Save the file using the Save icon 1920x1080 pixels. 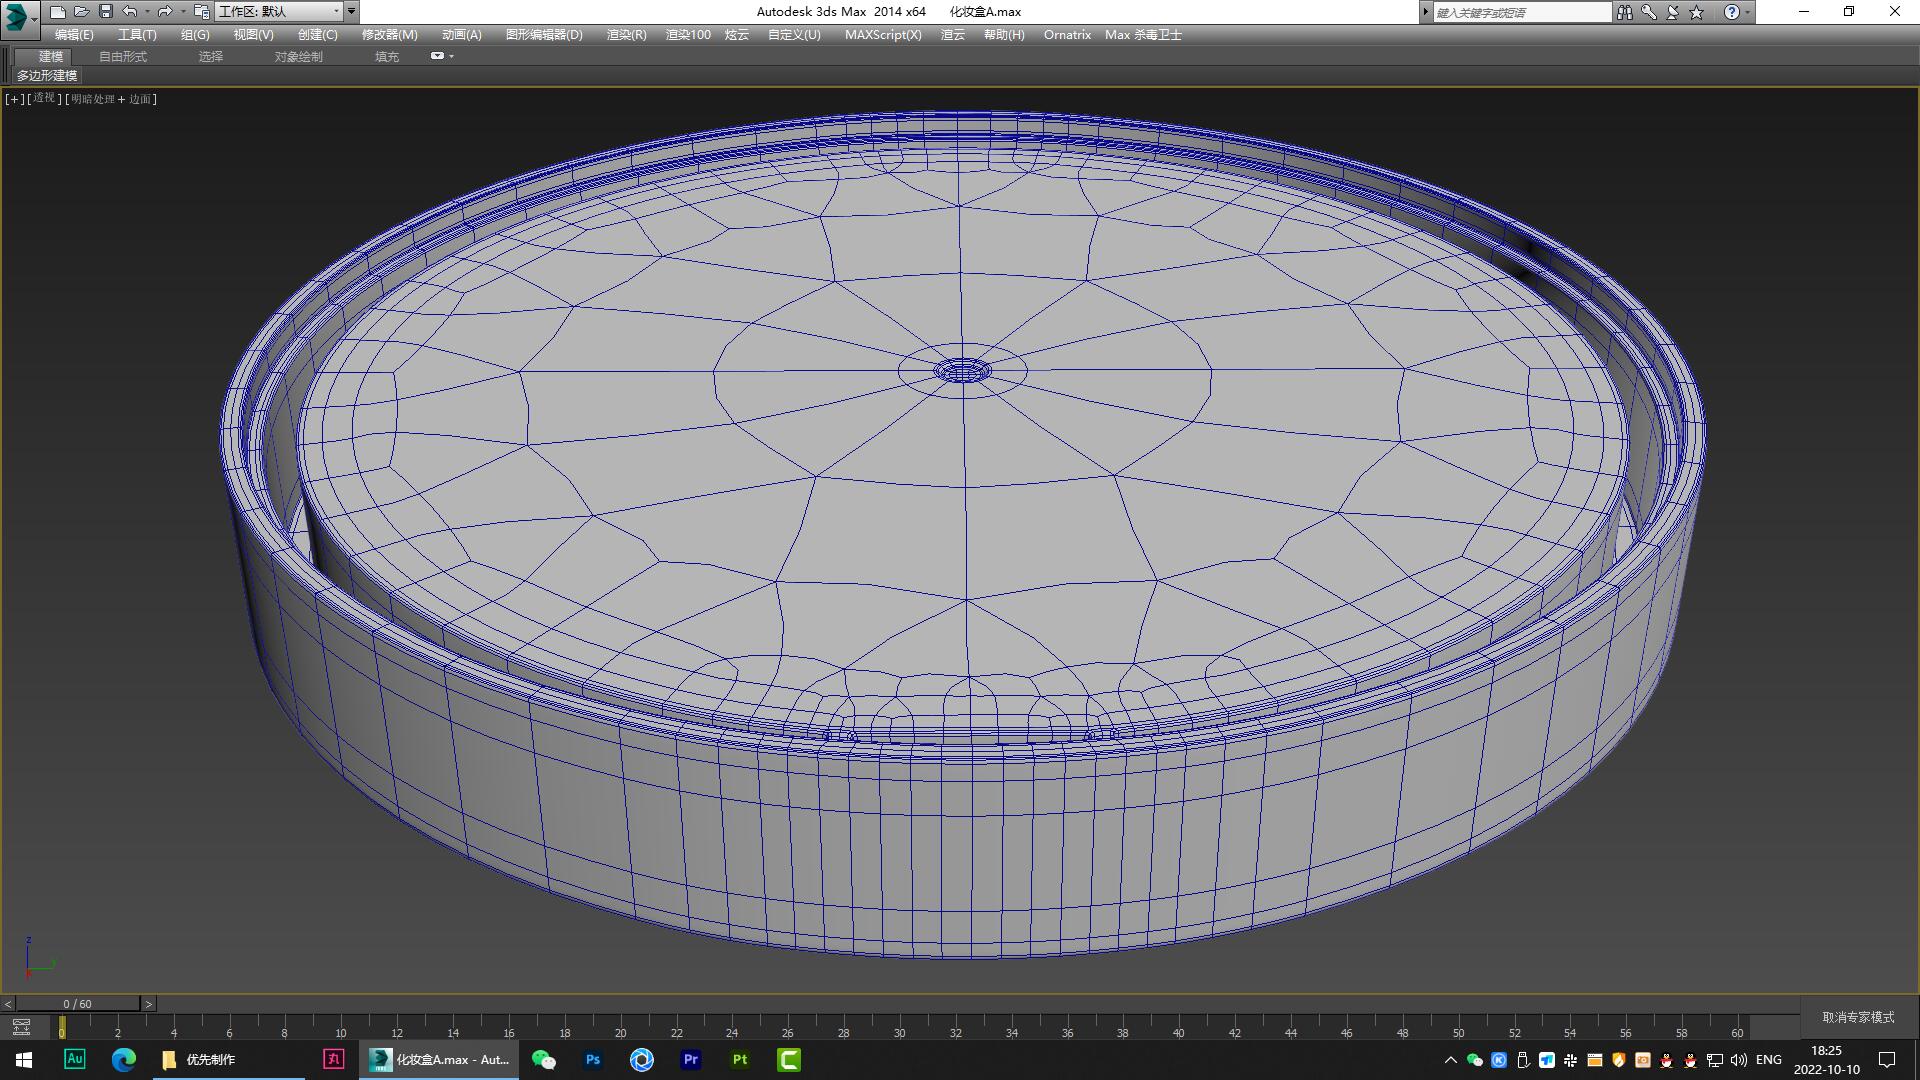tap(105, 12)
